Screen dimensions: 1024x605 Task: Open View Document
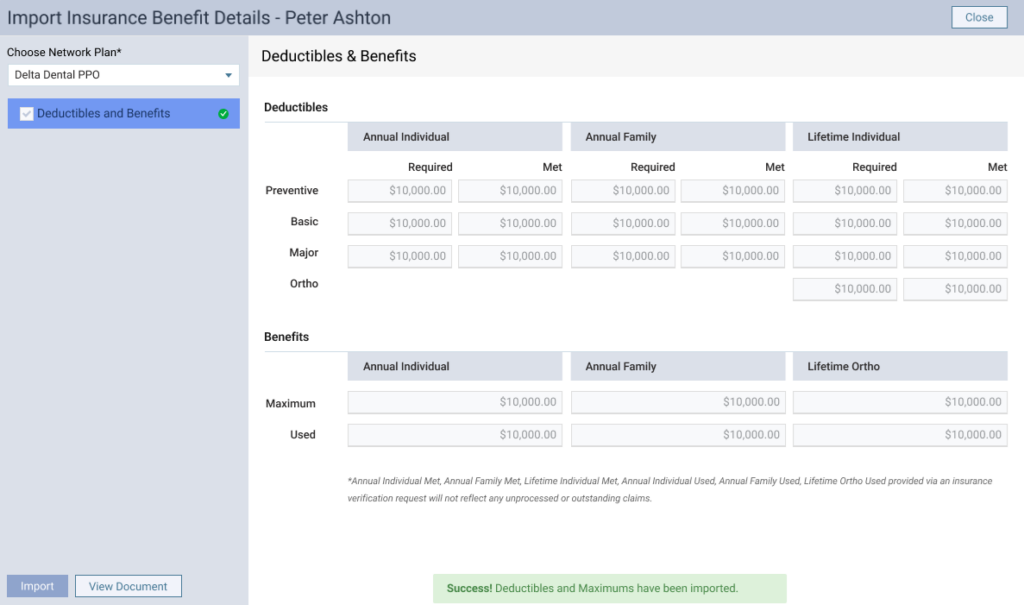128,586
